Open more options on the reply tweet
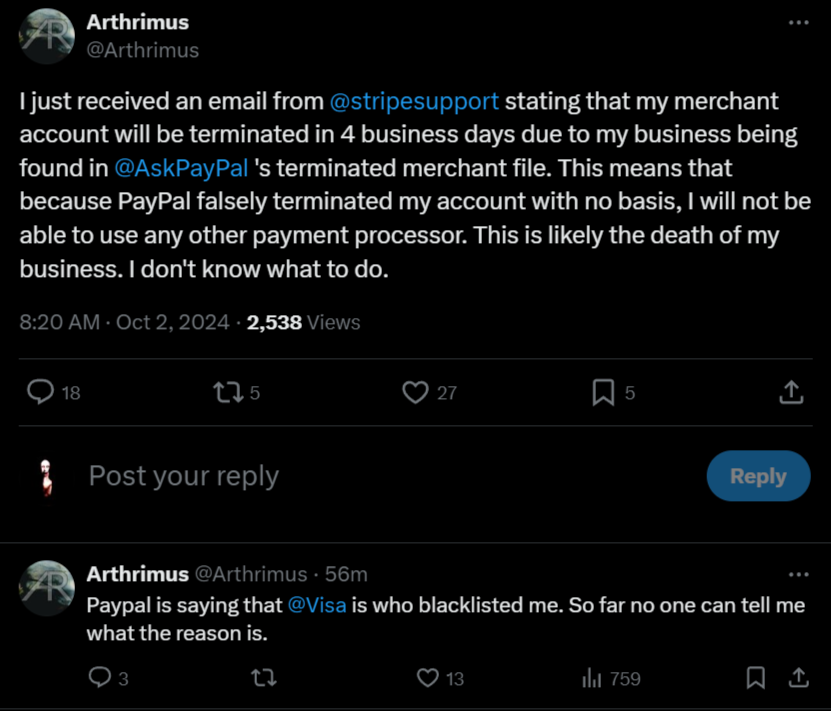 pyautogui.click(x=798, y=574)
